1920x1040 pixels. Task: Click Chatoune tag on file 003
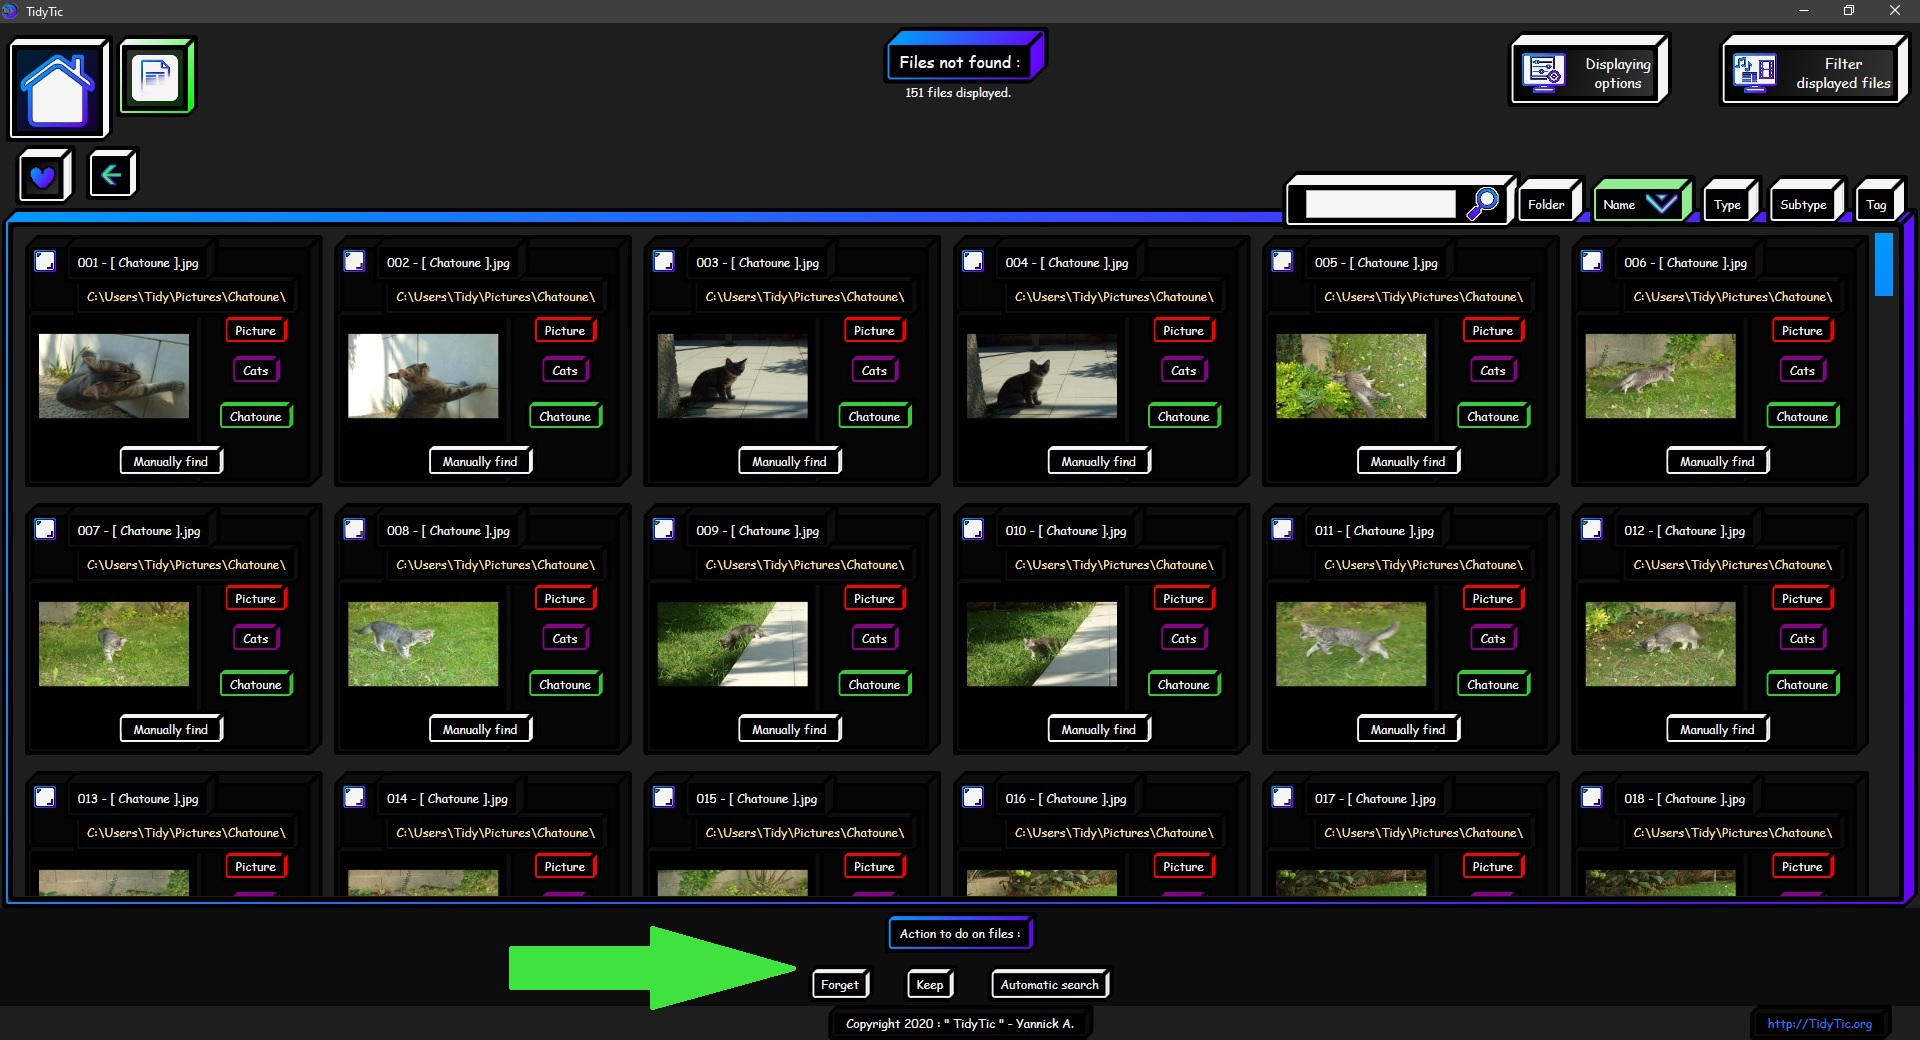(x=875, y=416)
